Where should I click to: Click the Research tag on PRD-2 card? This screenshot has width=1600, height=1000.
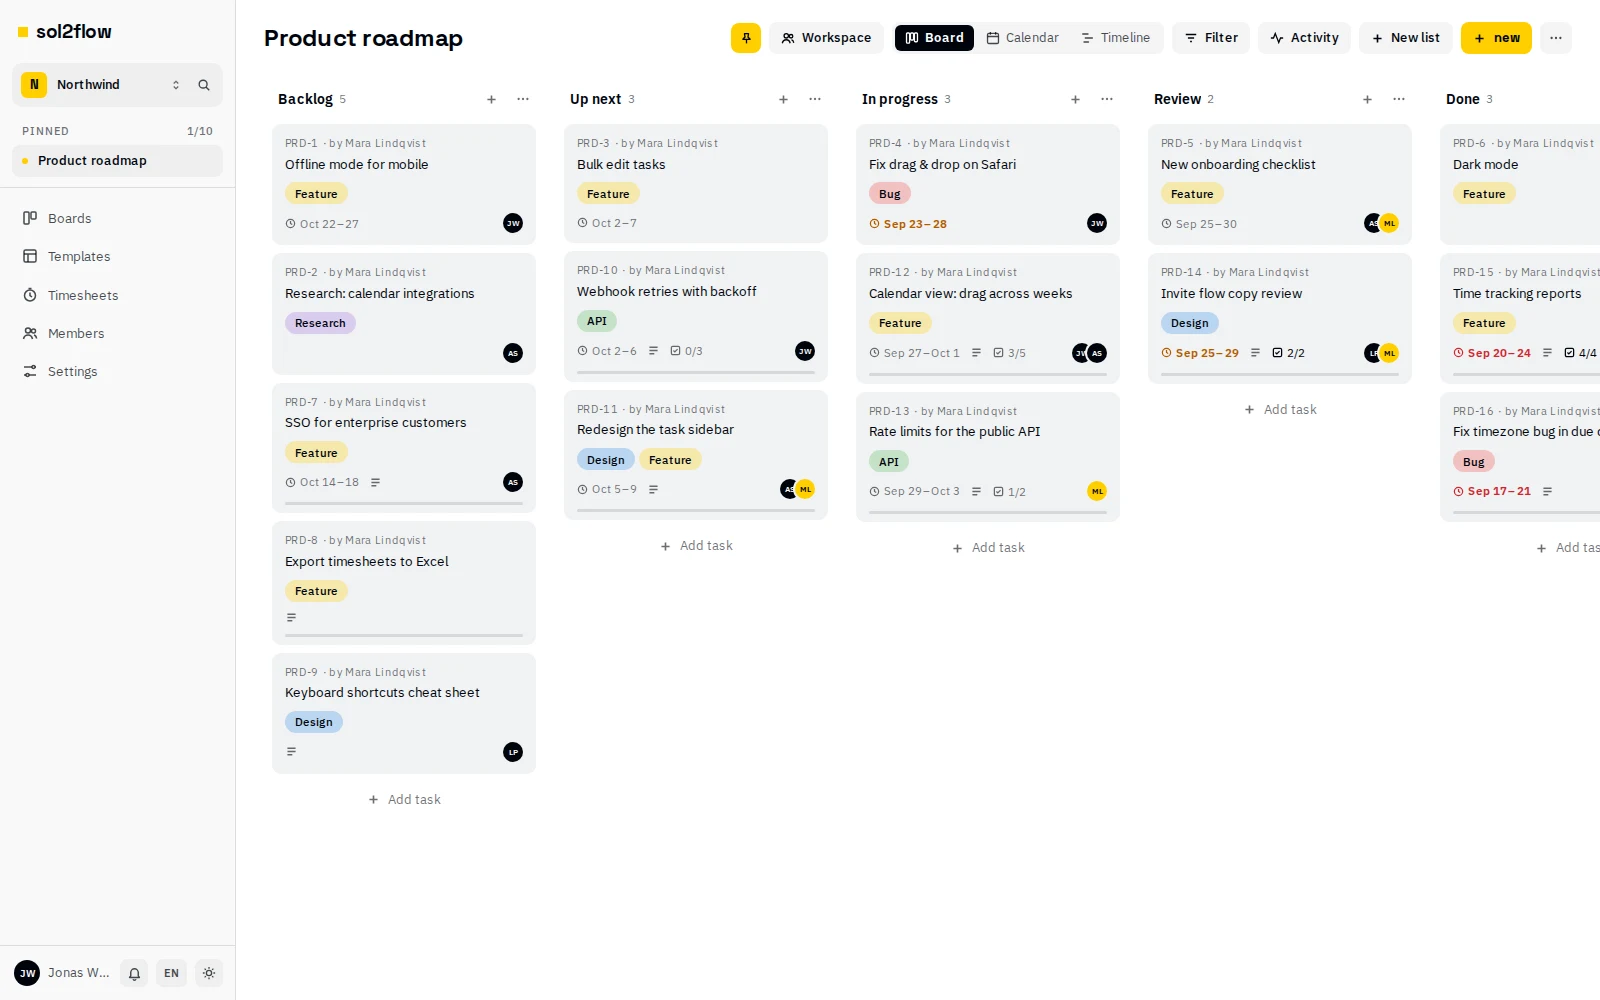click(320, 323)
